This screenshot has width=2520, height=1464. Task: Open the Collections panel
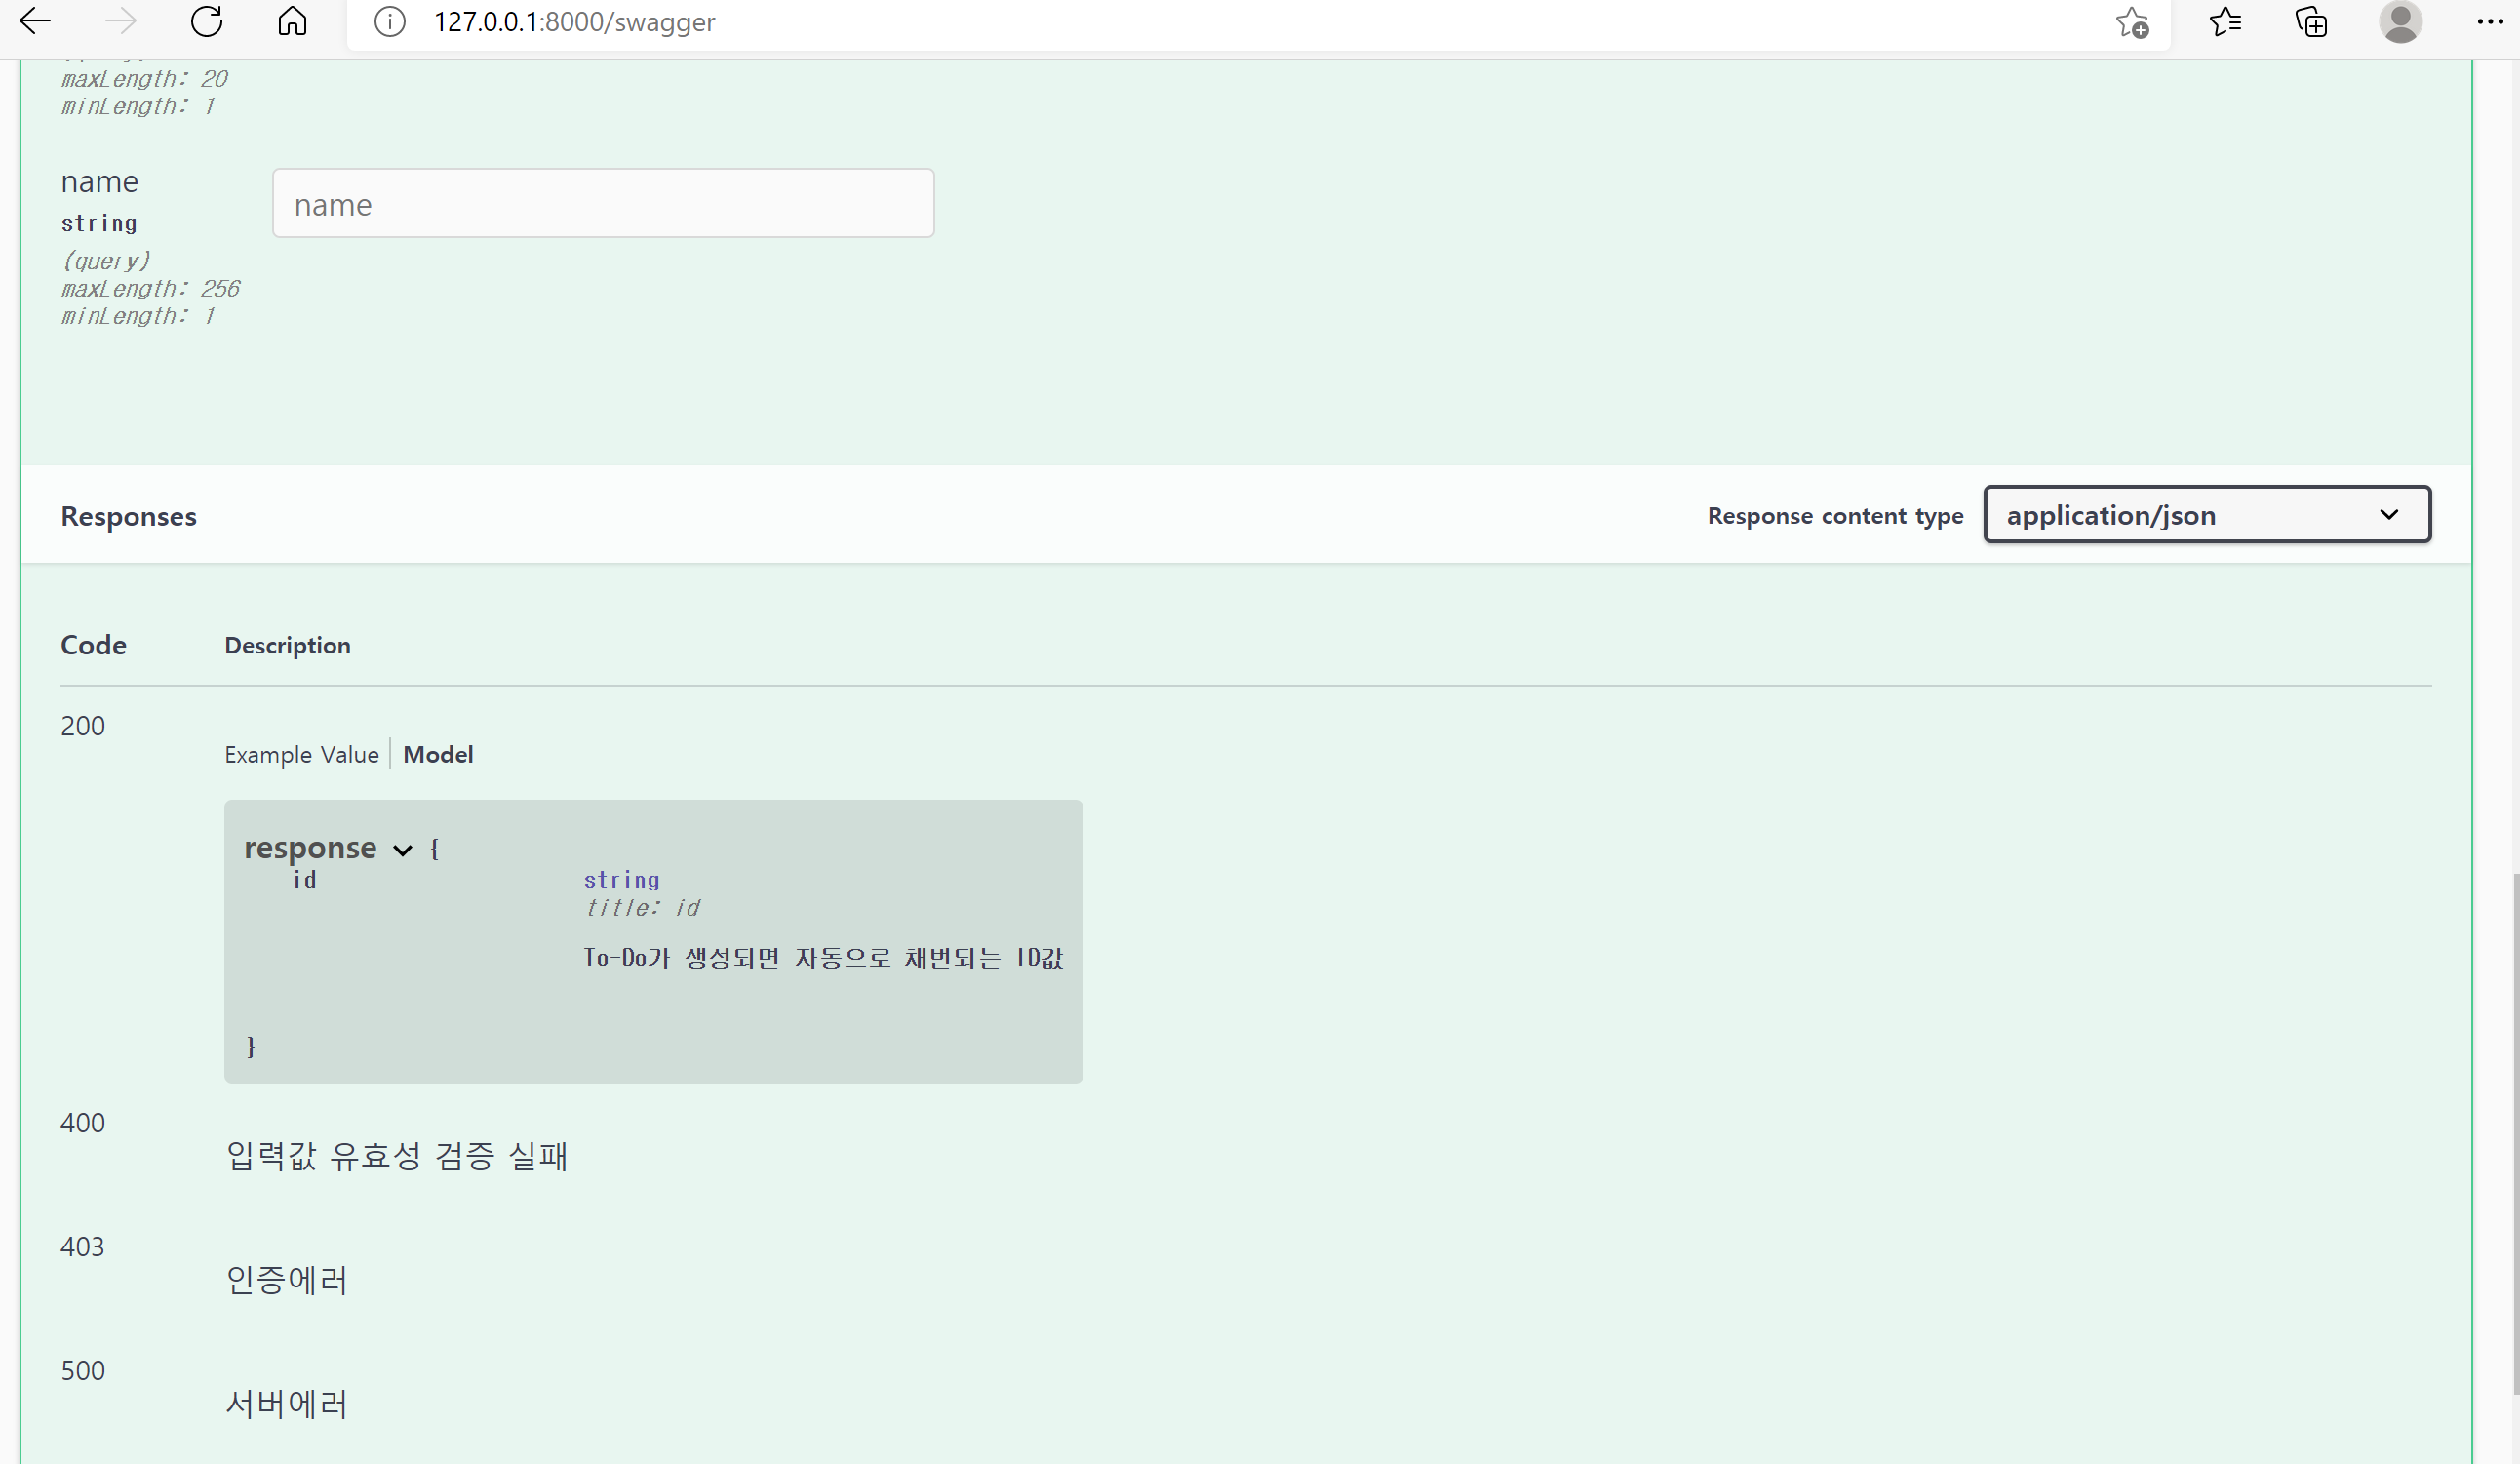pos(2311,21)
